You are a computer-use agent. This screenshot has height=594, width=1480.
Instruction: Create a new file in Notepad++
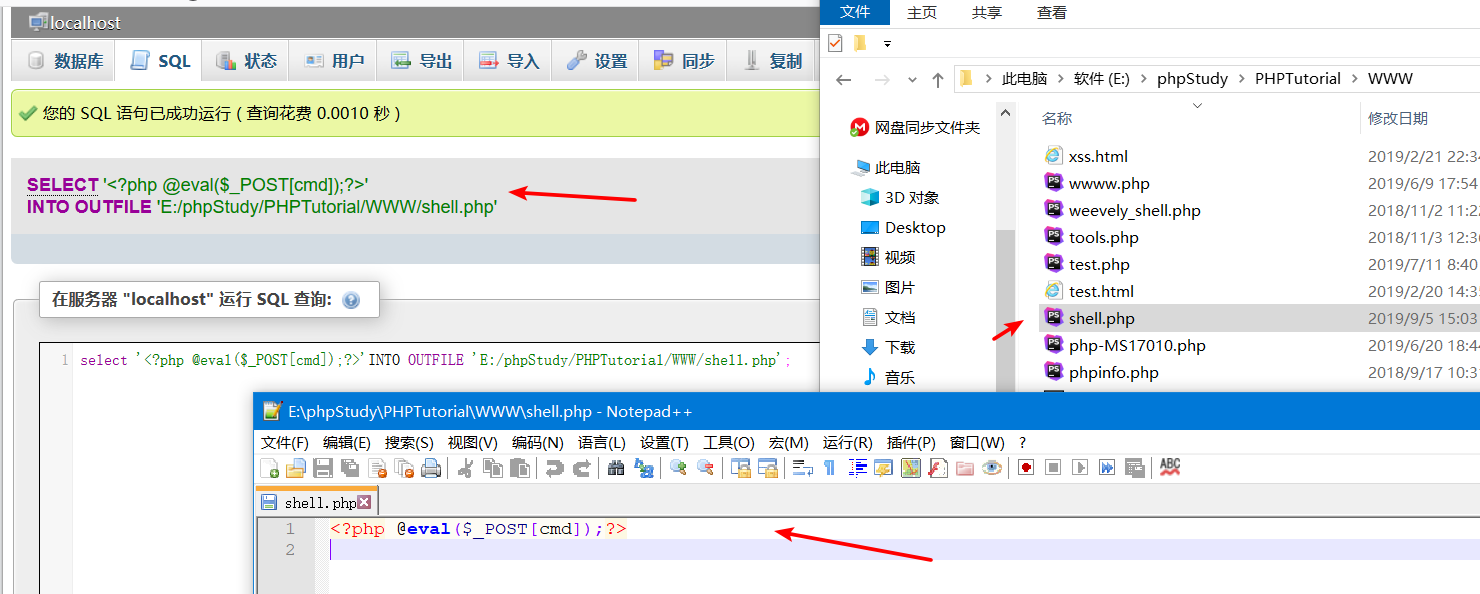click(269, 468)
